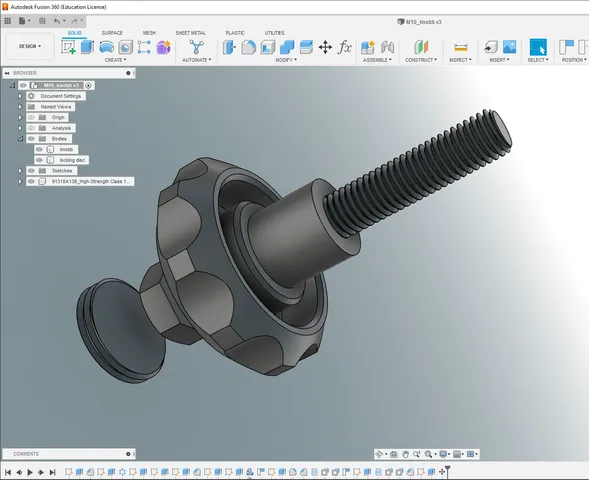
Task: Expand Document Settings node
Action: tap(20, 96)
